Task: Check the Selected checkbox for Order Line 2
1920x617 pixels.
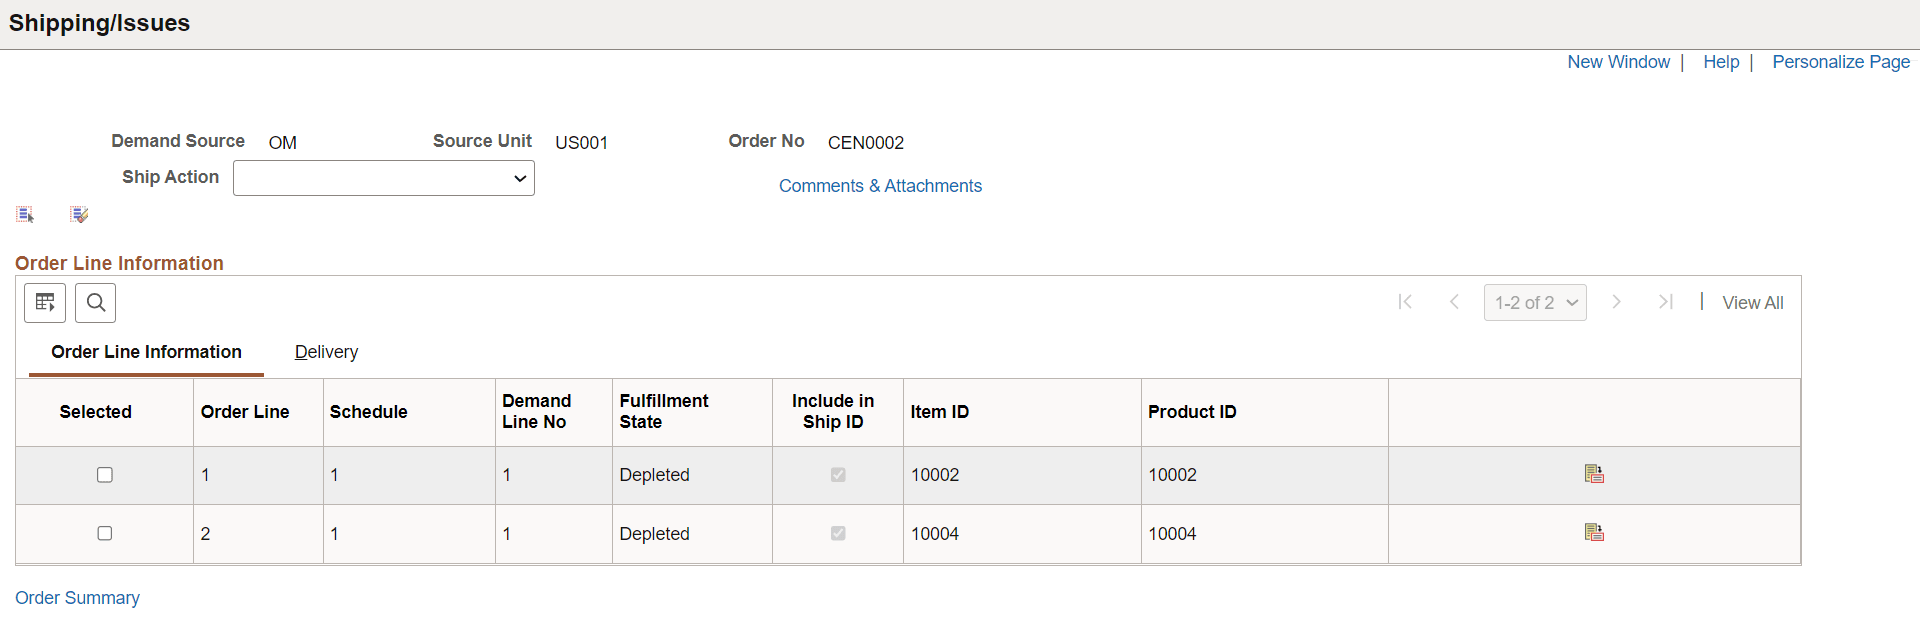Action: [104, 533]
